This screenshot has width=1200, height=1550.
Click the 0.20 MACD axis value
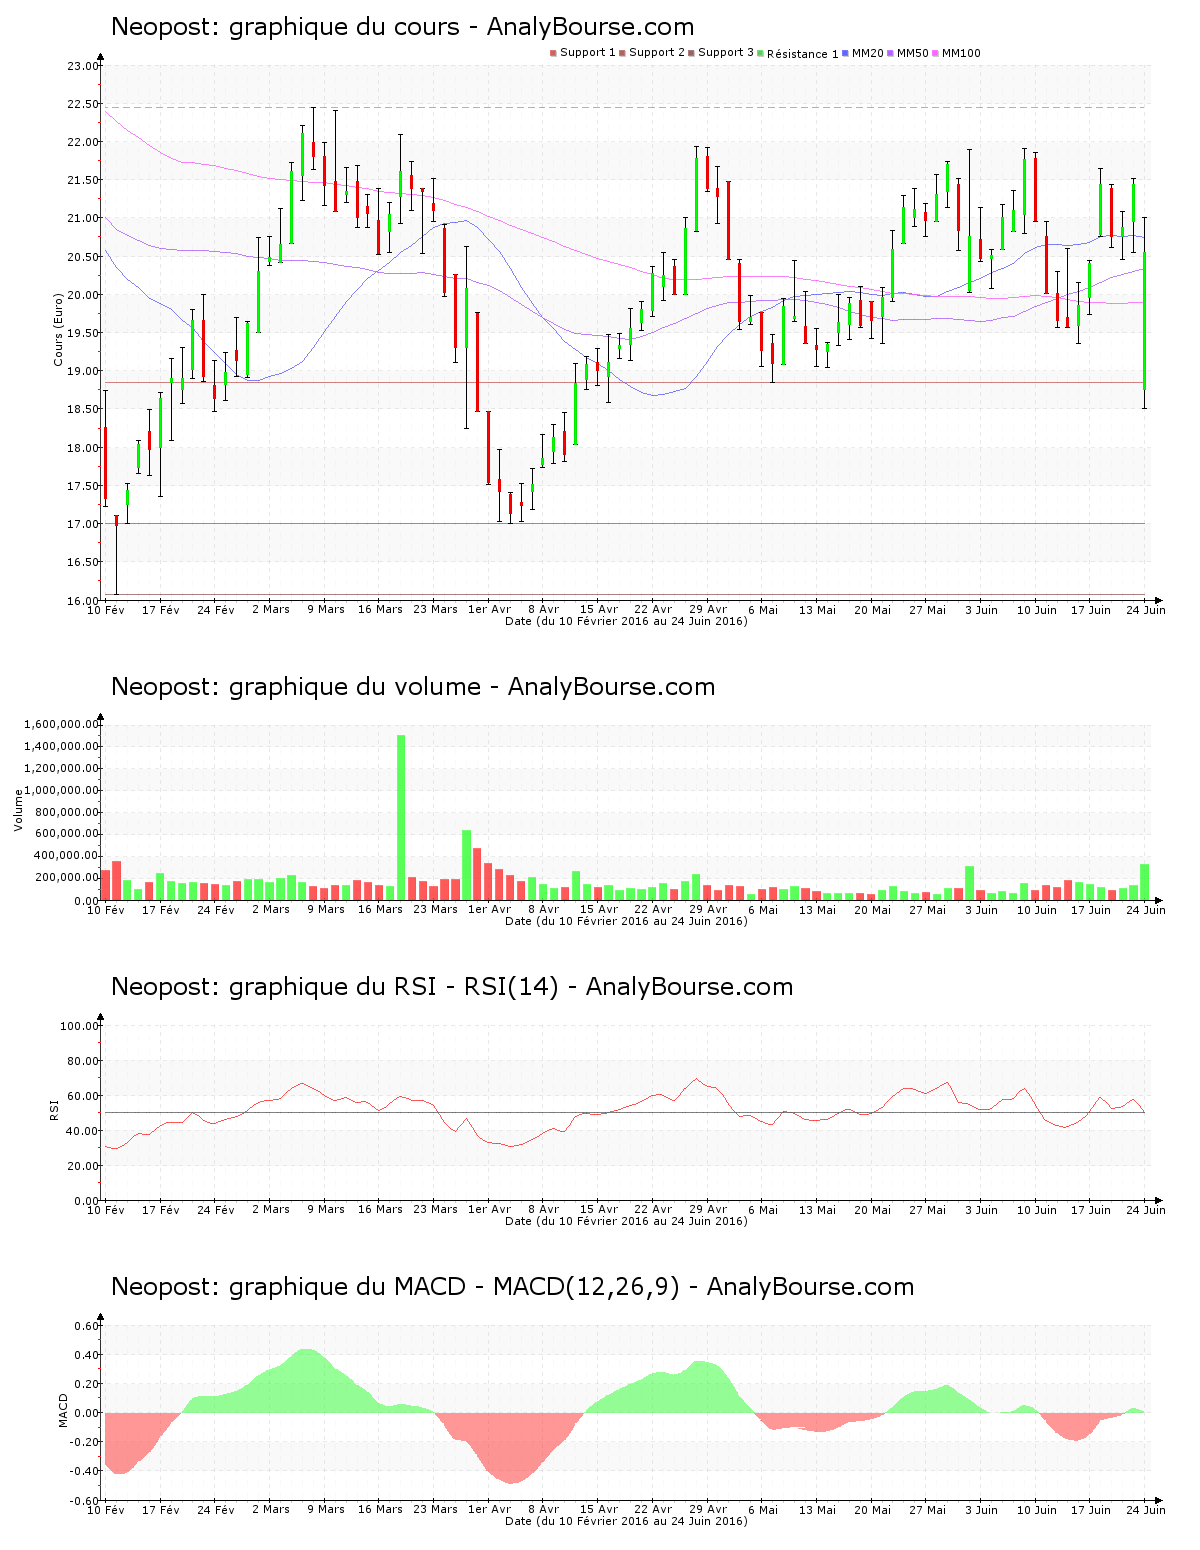(x=87, y=1385)
